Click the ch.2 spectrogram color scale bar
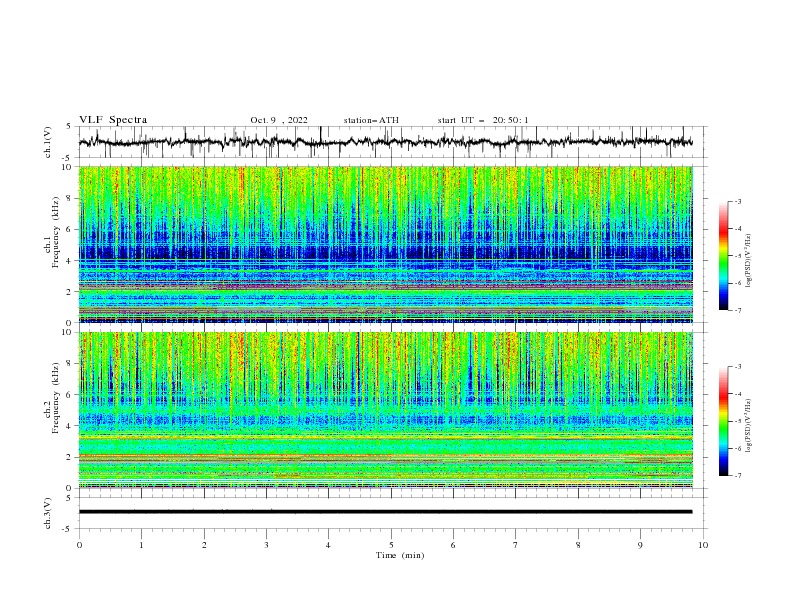Viewport: 792px width, 612px height. pos(723,421)
